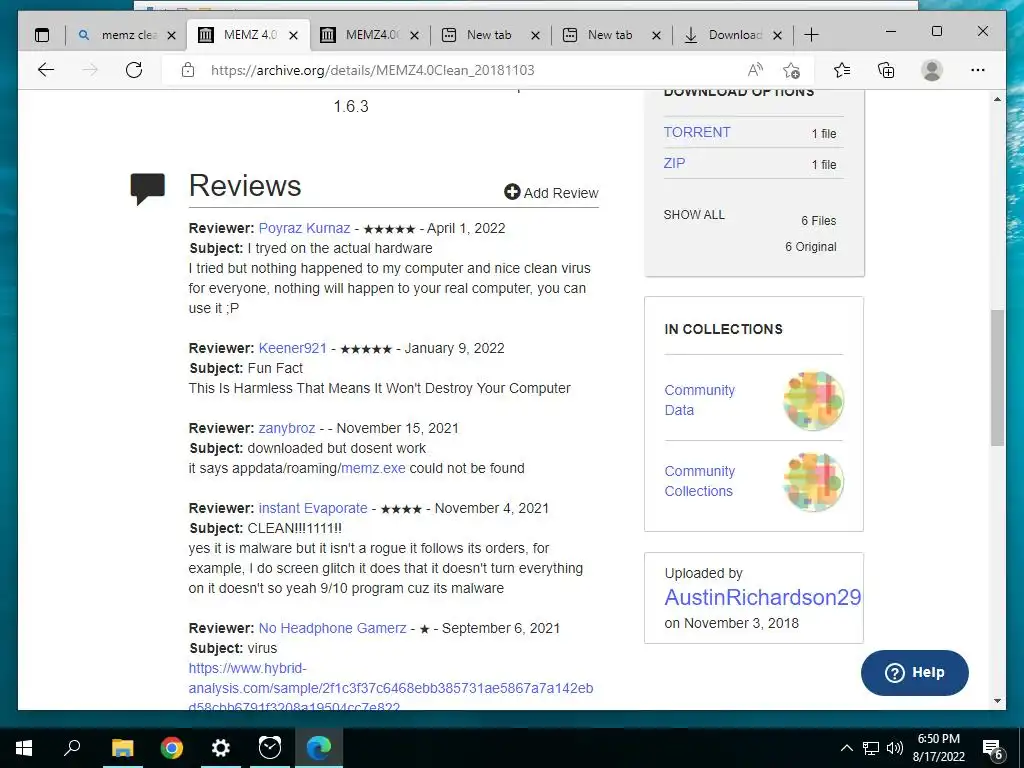Close the Downloads tab
Viewport: 1024px width, 768px height.
click(777, 35)
